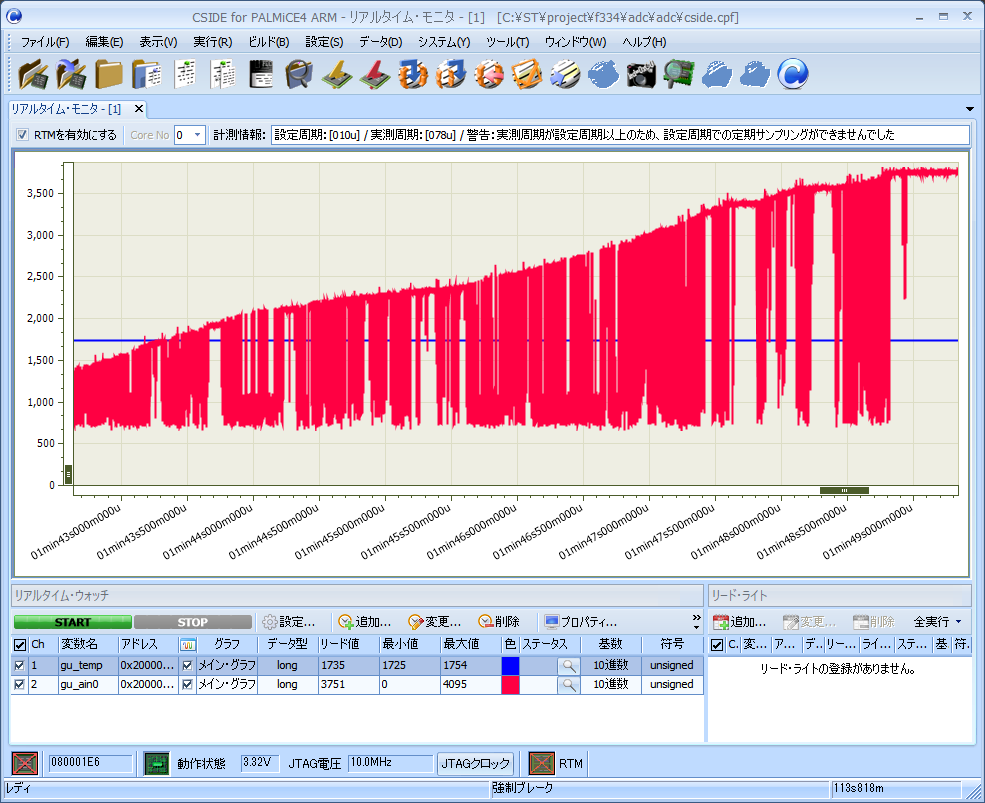Click the watch panel 削除 button
Image resolution: width=985 pixels, height=803 pixels.
(499, 622)
